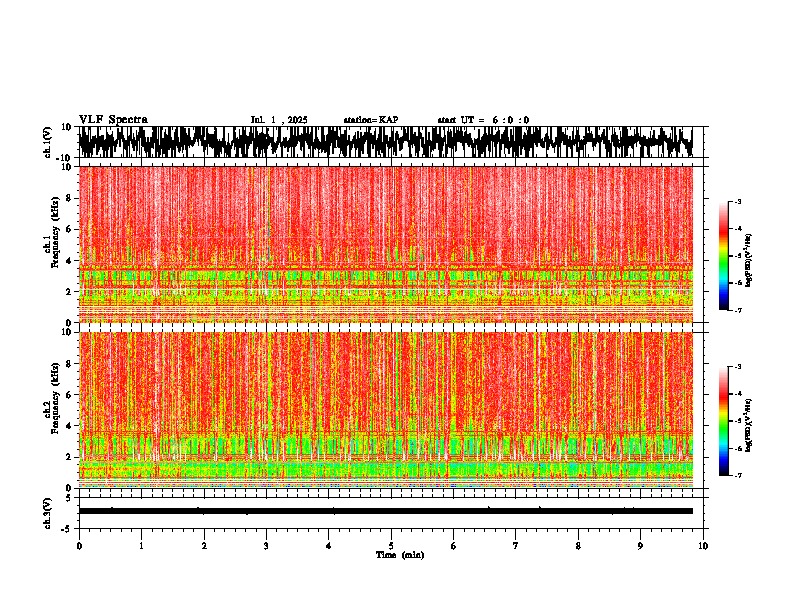
Task: Click the ch.1 color scale bar
Action: (724, 256)
